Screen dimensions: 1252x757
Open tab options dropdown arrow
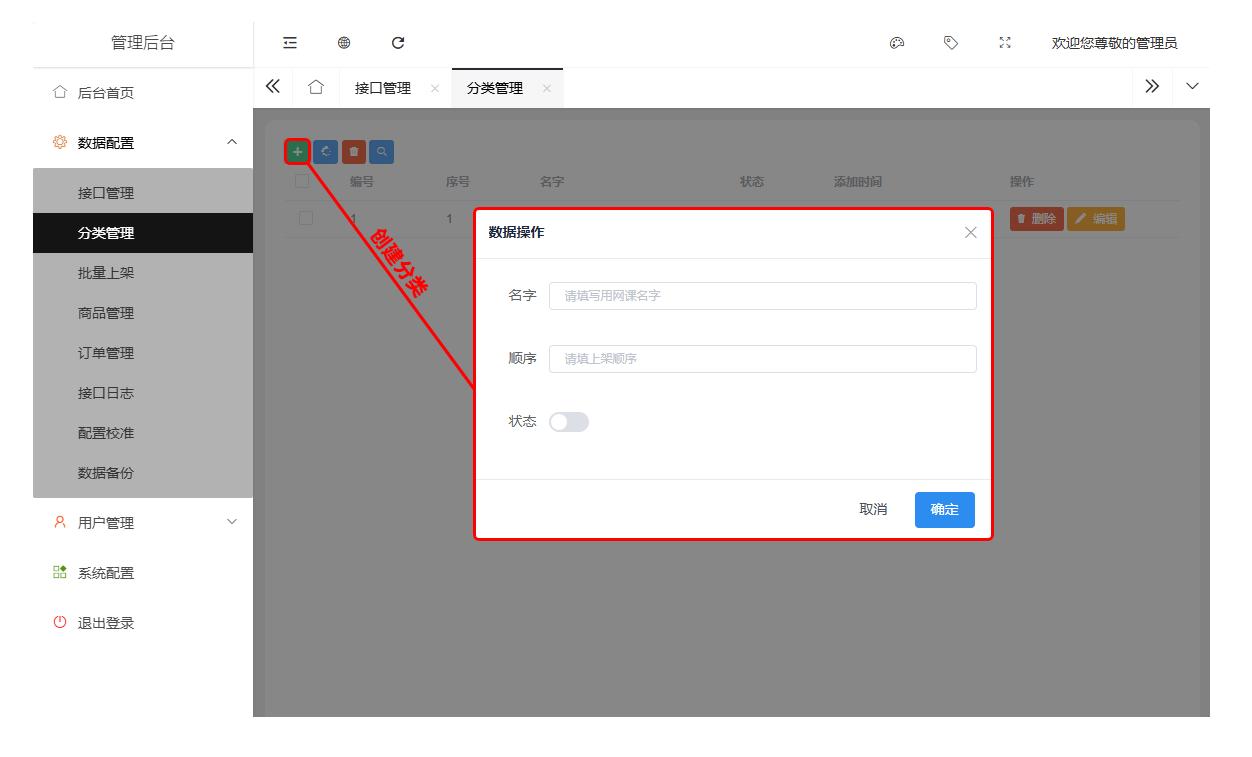[x=1192, y=87]
